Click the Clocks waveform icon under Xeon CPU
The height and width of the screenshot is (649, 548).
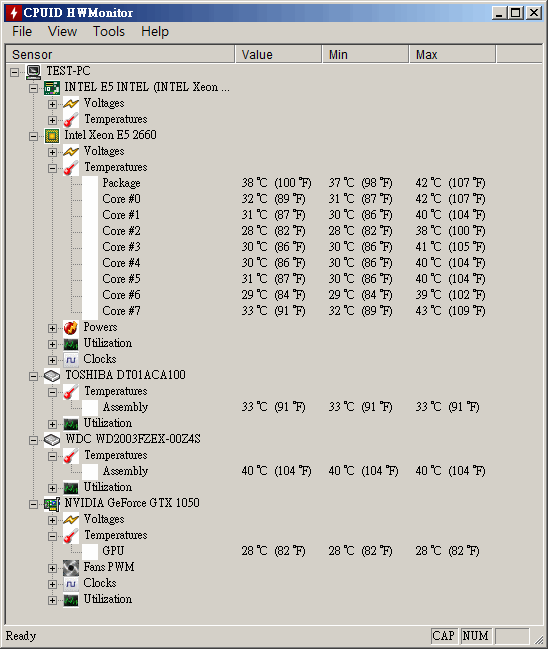click(71, 360)
